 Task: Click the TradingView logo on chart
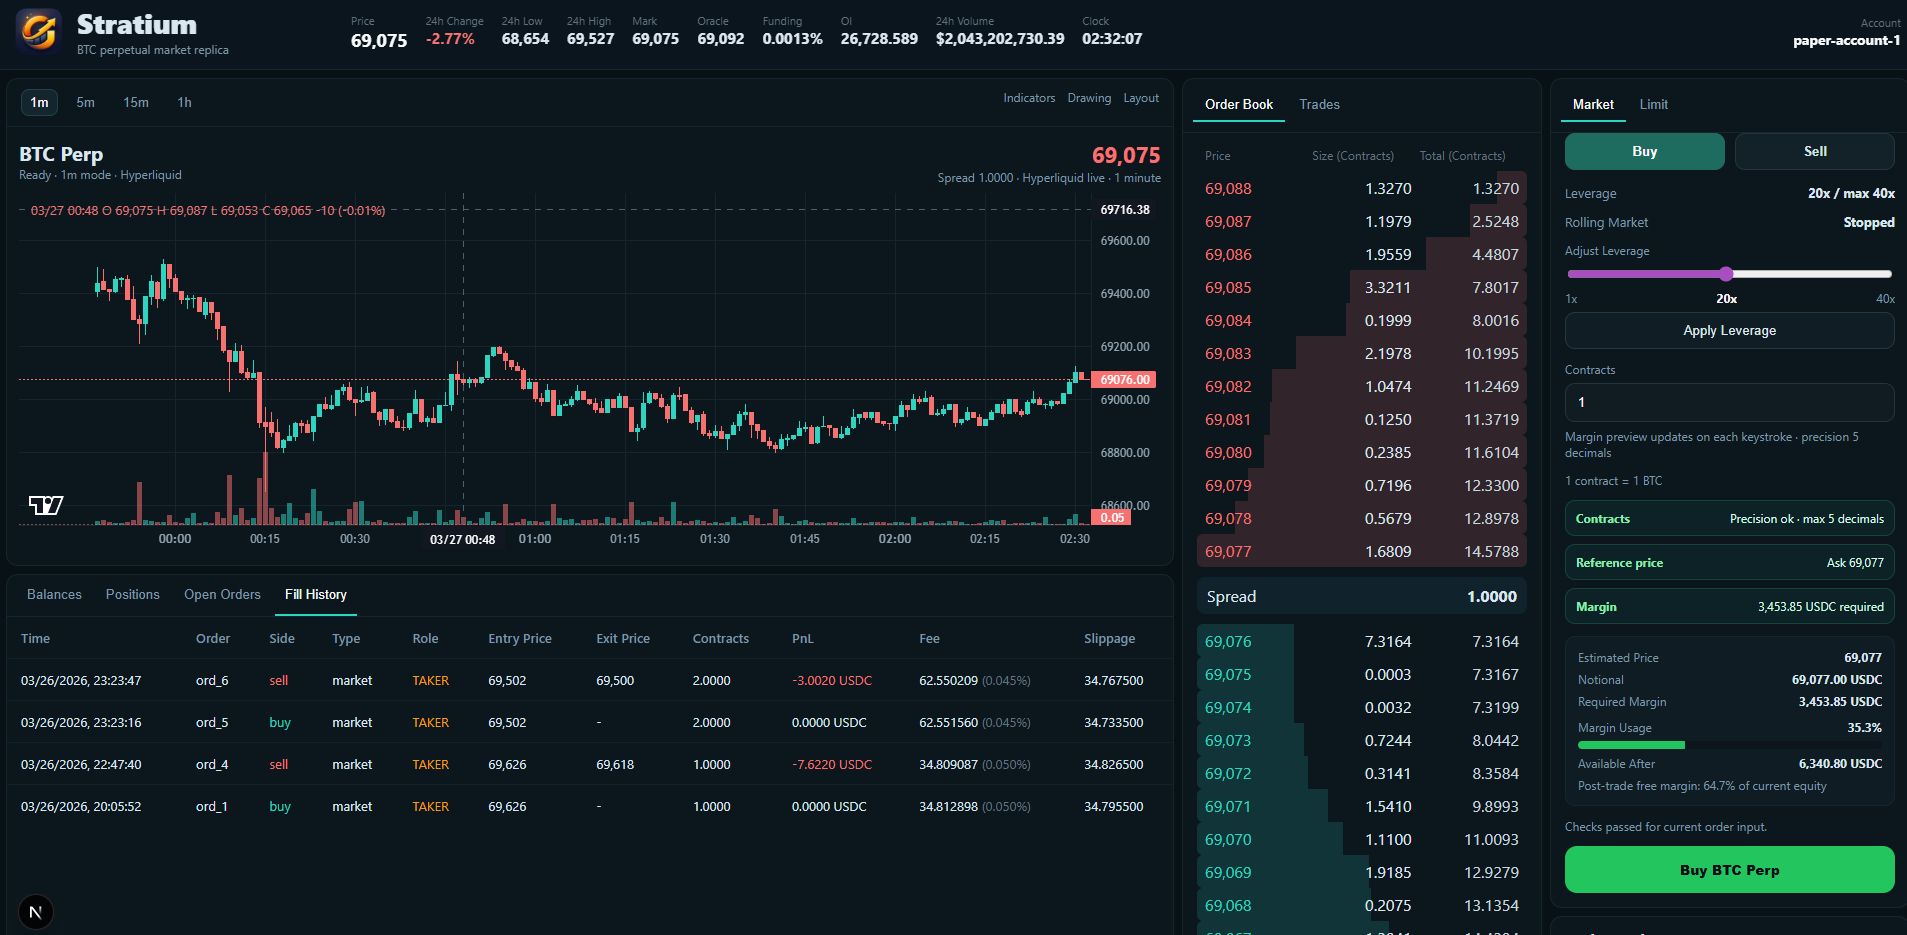click(46, 505)
